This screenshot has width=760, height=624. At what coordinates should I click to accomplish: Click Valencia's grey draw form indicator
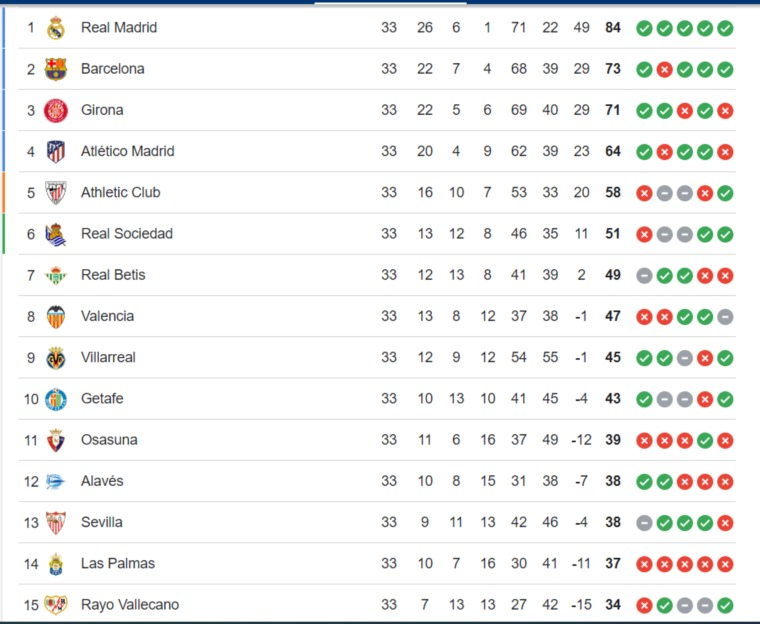click(725, 317)
